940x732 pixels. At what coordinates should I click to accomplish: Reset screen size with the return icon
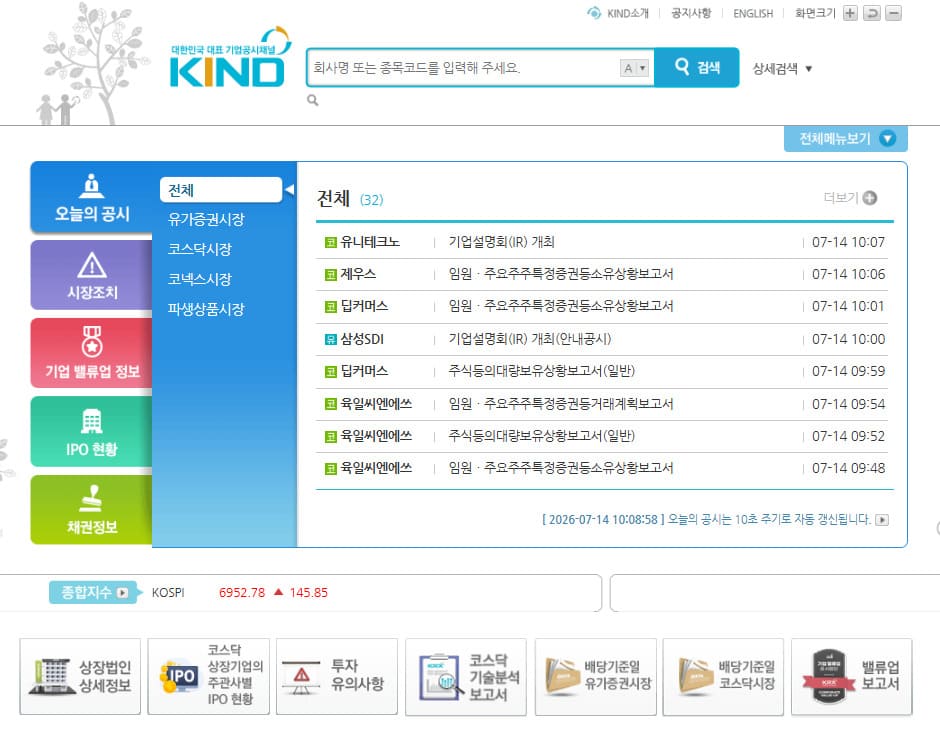coord(872,13)
